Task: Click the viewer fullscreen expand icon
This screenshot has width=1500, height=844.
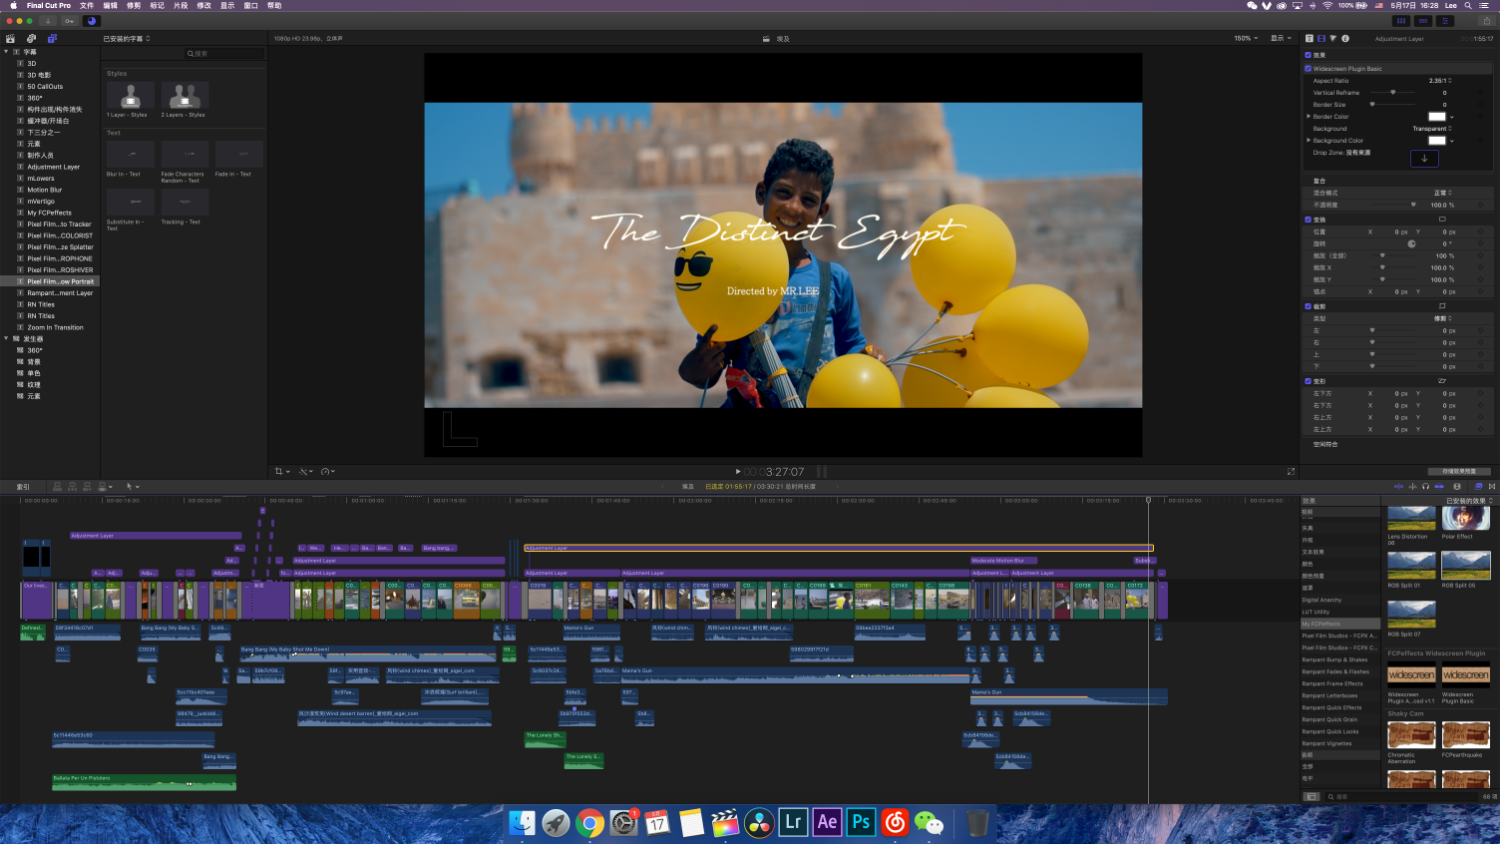Action: click(x=1290, y=471)
